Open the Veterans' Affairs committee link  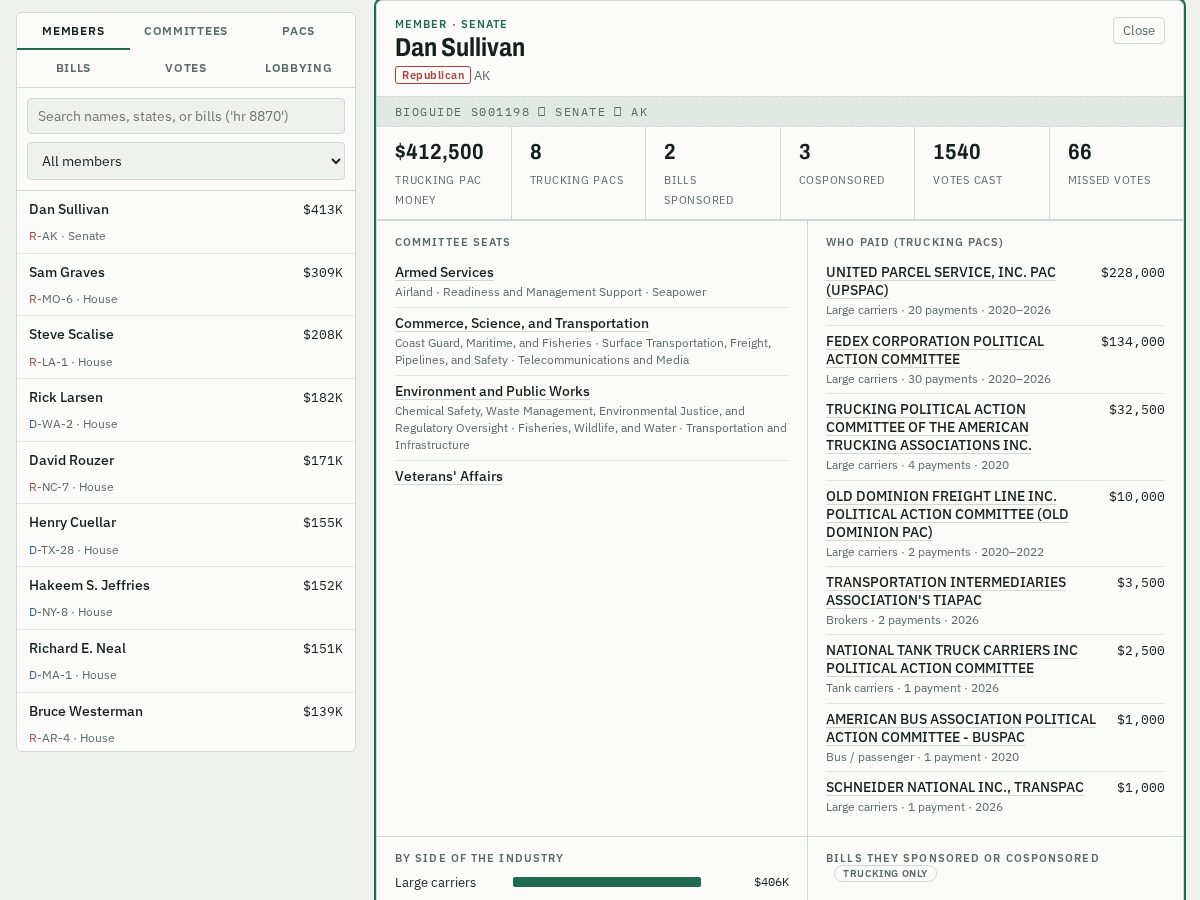coord(449,476)
